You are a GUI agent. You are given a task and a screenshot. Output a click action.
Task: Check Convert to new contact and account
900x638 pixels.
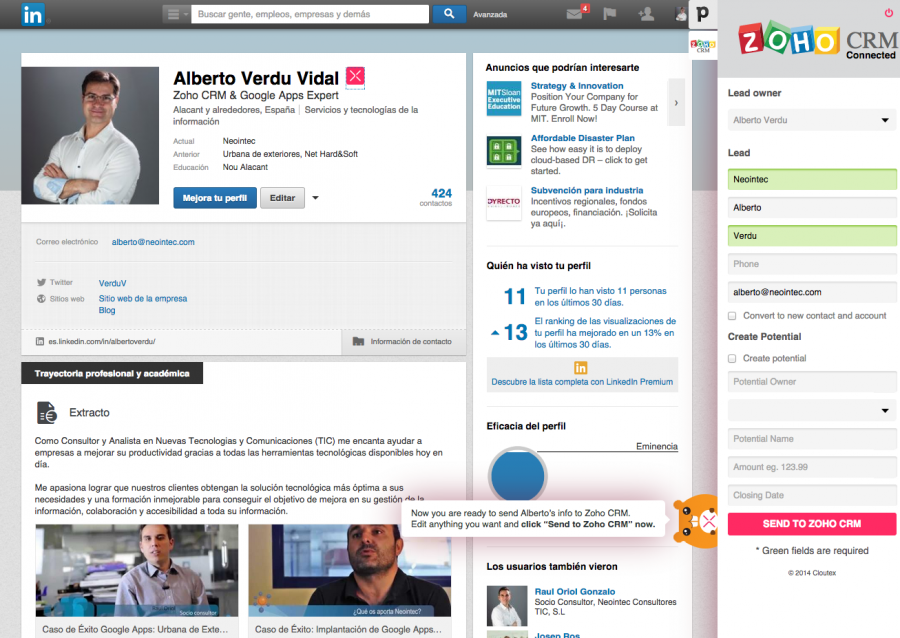pyautogui.click(x=732, y=316)
